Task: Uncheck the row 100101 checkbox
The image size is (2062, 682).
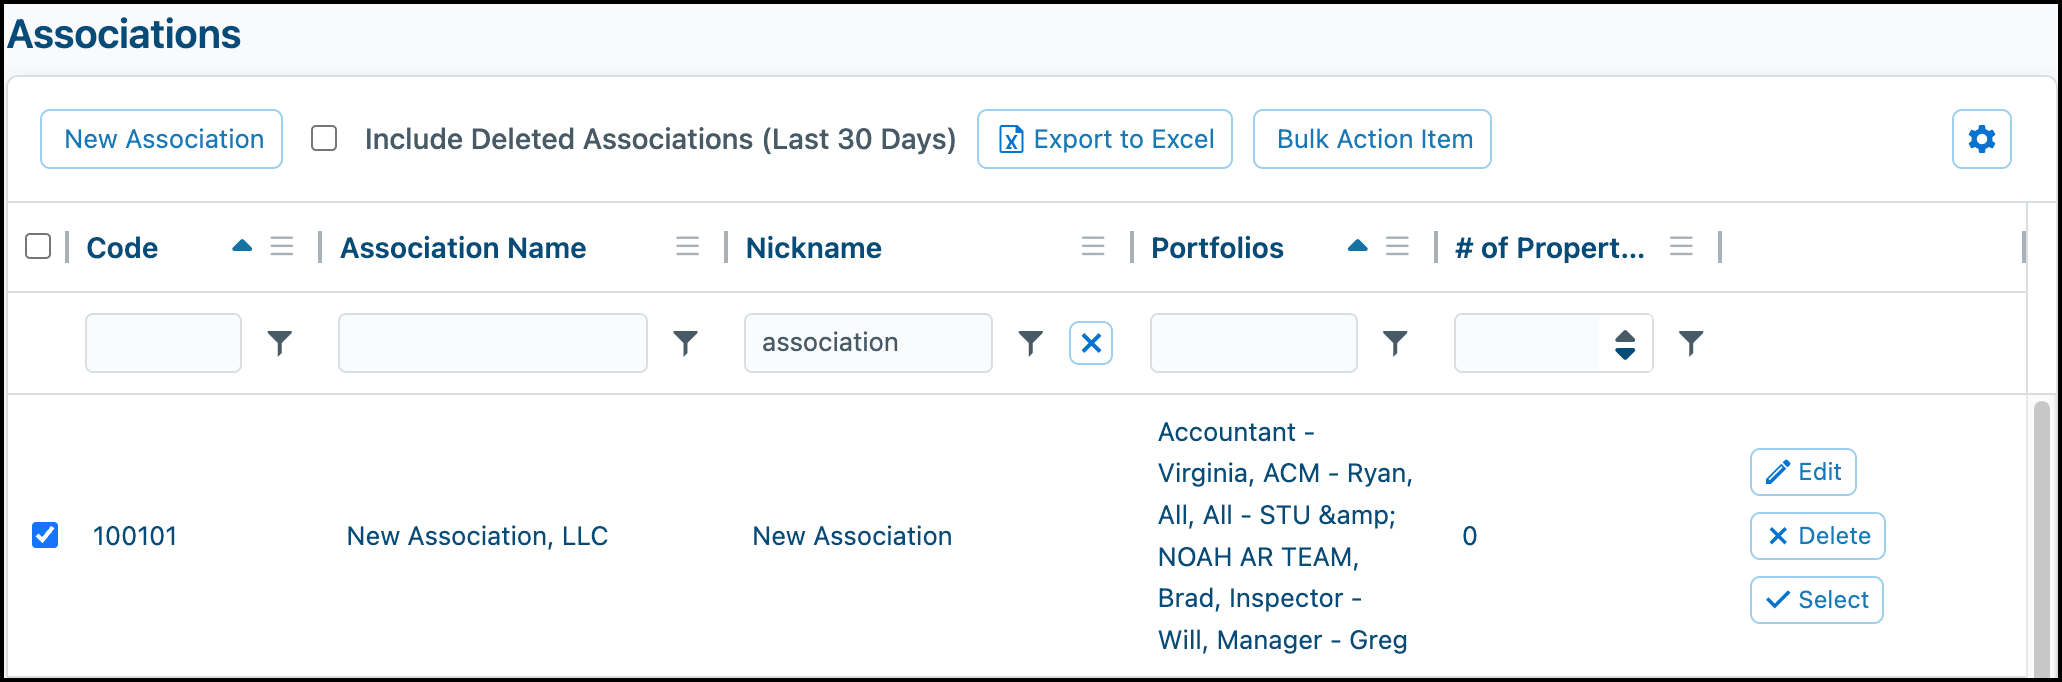Action: coord(45,535)
